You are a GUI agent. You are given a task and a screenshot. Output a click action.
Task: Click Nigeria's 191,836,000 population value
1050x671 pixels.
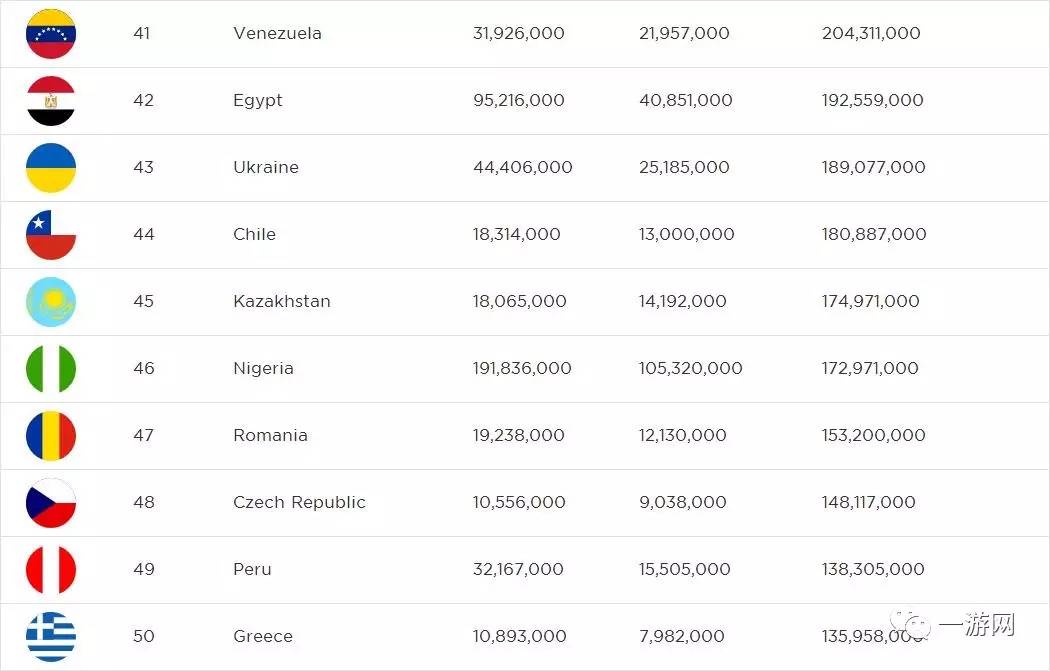tap(522, 369)
